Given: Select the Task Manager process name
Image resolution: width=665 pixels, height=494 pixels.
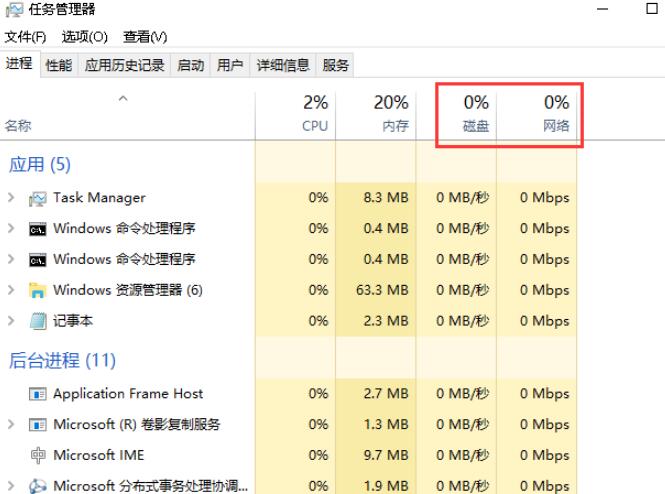Looking at the screenshot, I should 99,198.
